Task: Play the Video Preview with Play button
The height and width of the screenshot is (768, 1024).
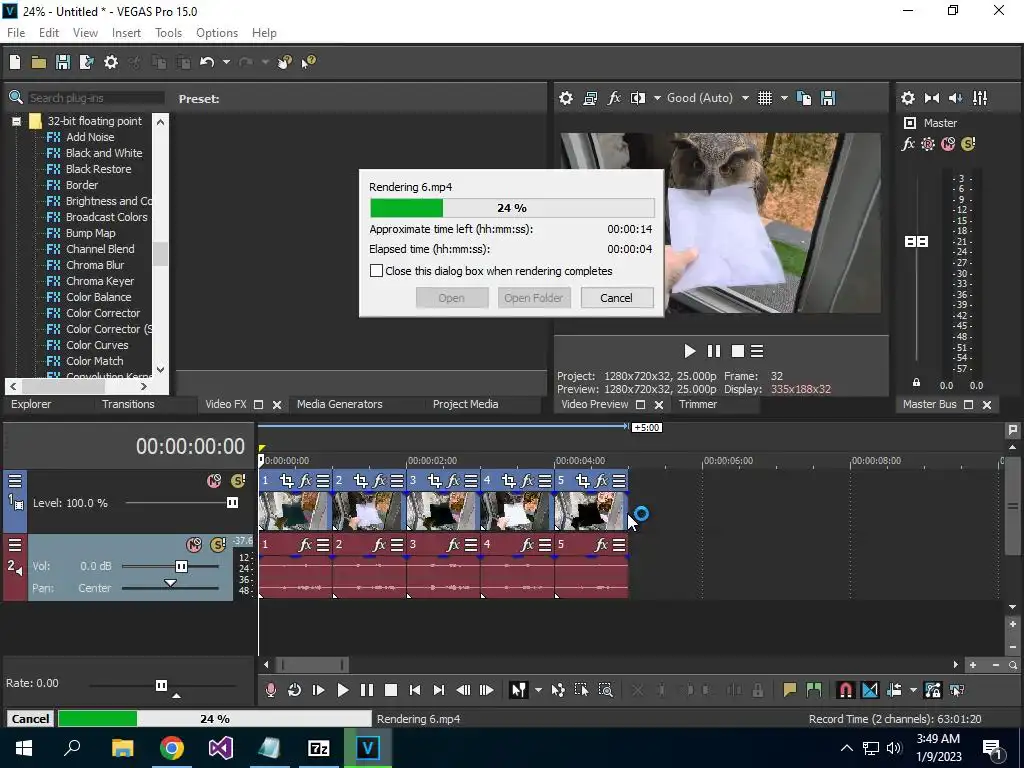Action: click(690, 351)
